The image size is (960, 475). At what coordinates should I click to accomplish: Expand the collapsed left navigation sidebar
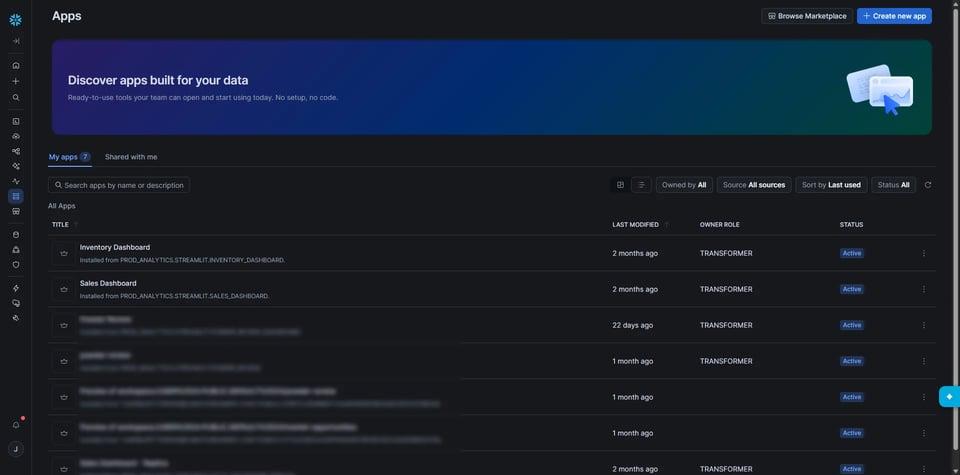tap(16, 41)
